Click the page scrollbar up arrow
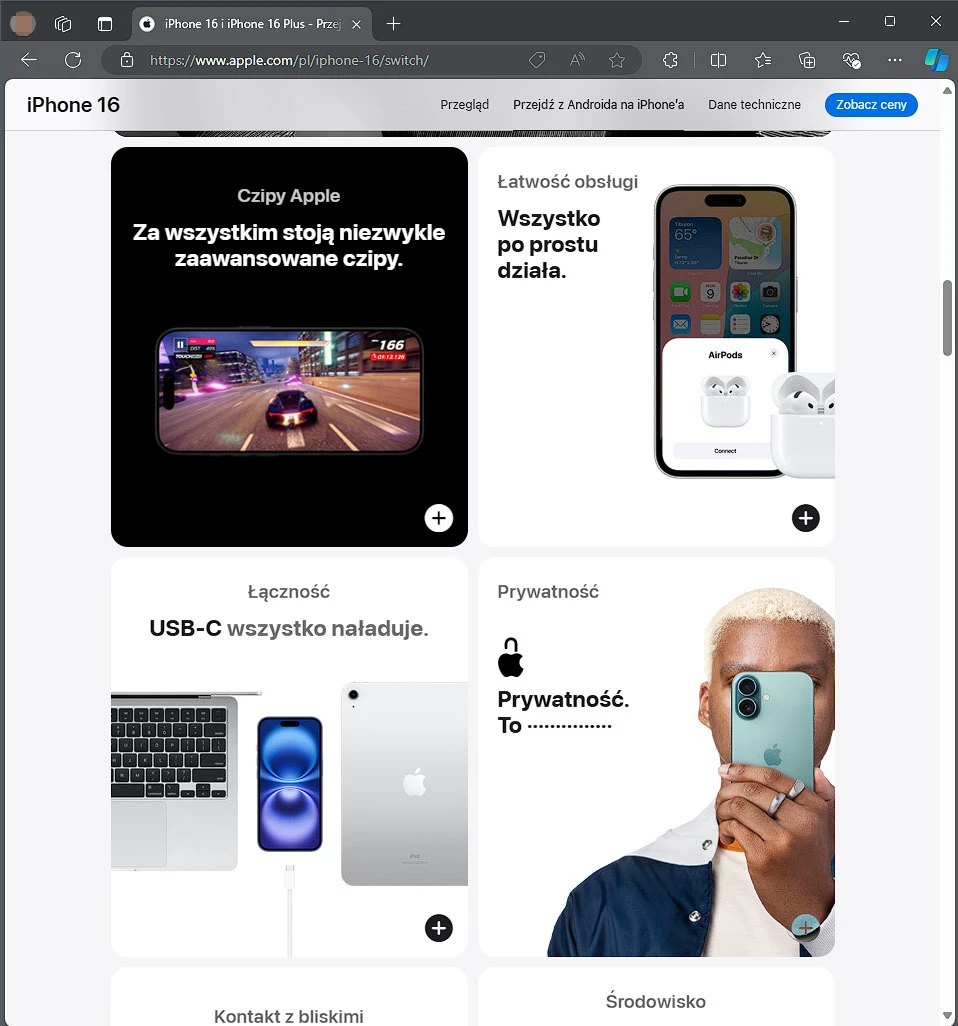The image size is (958, 1026). [x=947, y=90]
